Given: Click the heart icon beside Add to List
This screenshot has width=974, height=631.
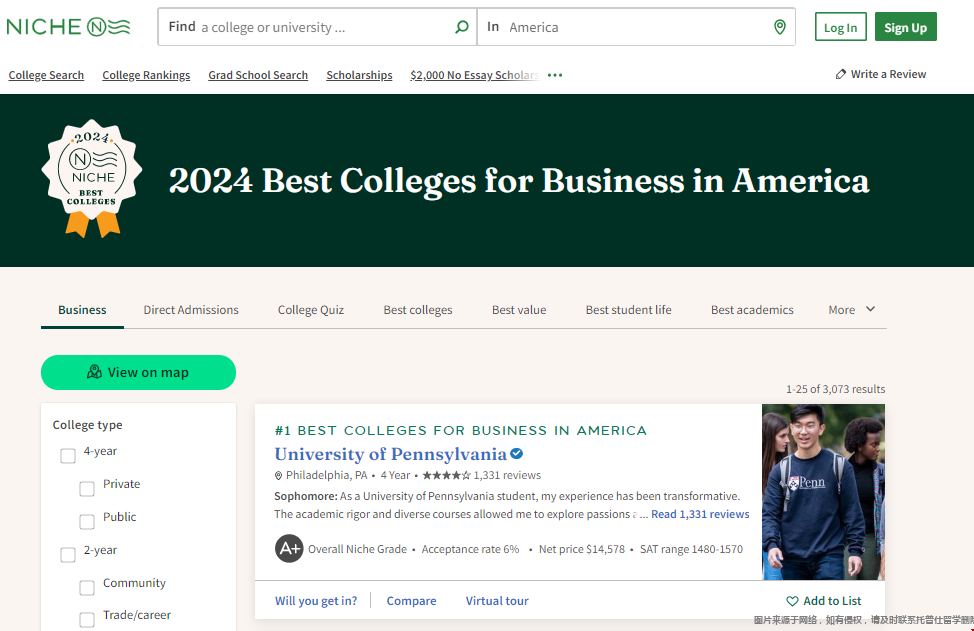Looking at the screenshot, I should click(x=792, y=601).
